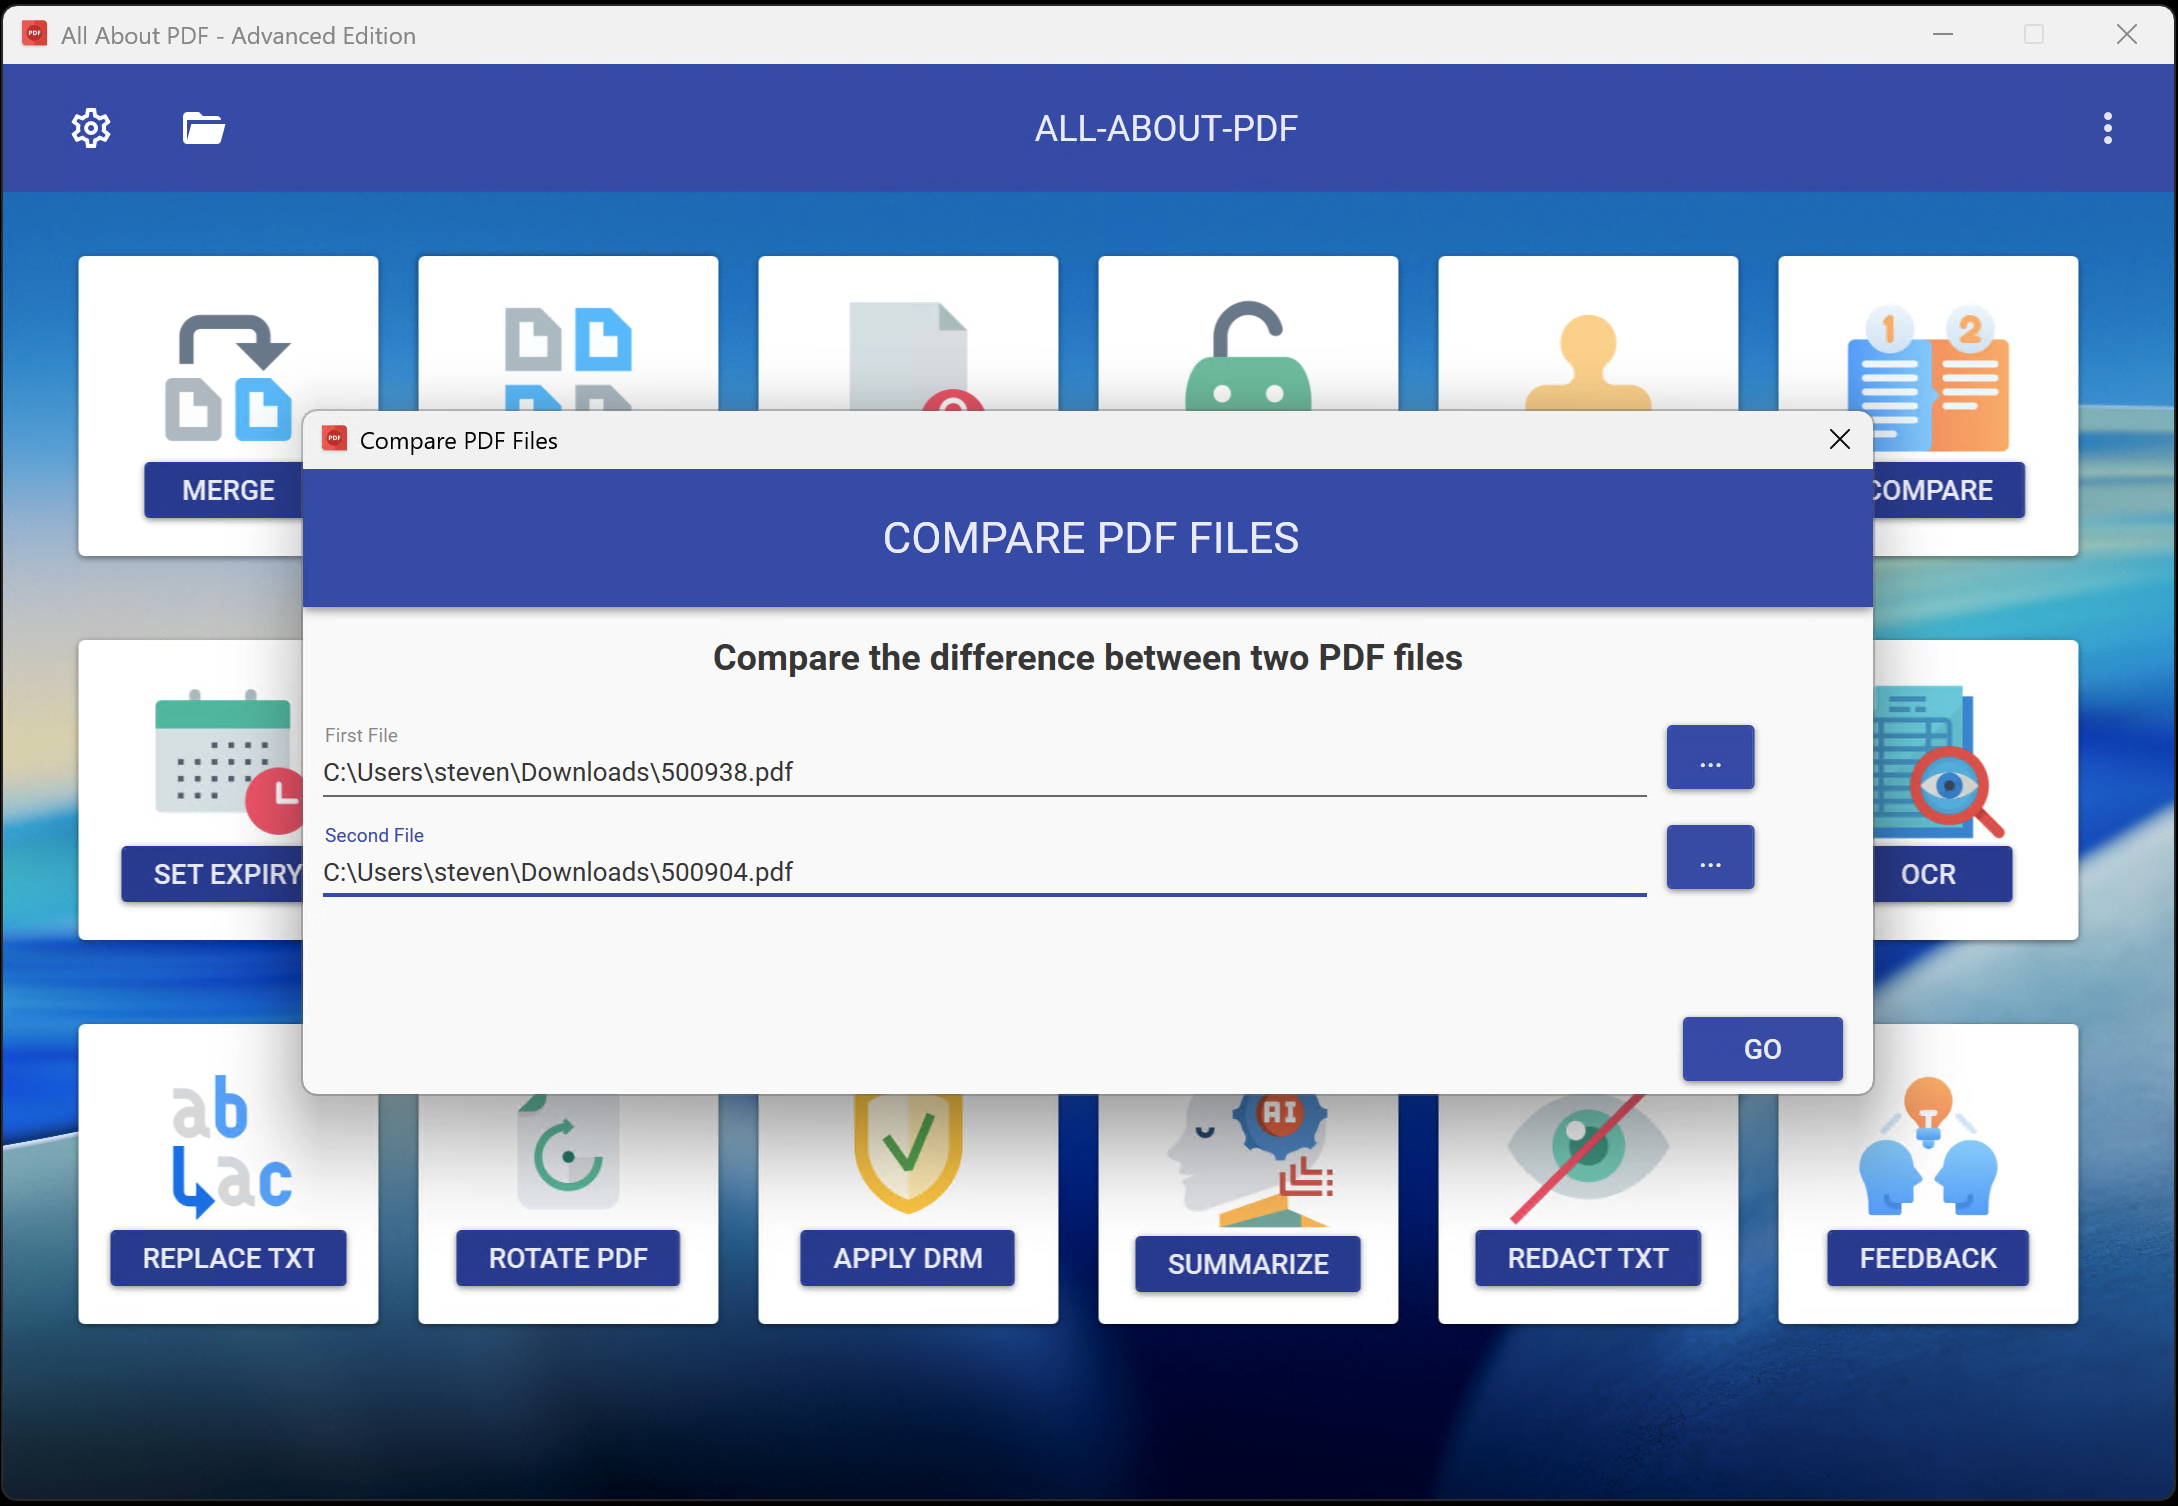Click the folder icon to open a PDF
This screenshot has width=2178, height=1506.
[x=202, y=128]
